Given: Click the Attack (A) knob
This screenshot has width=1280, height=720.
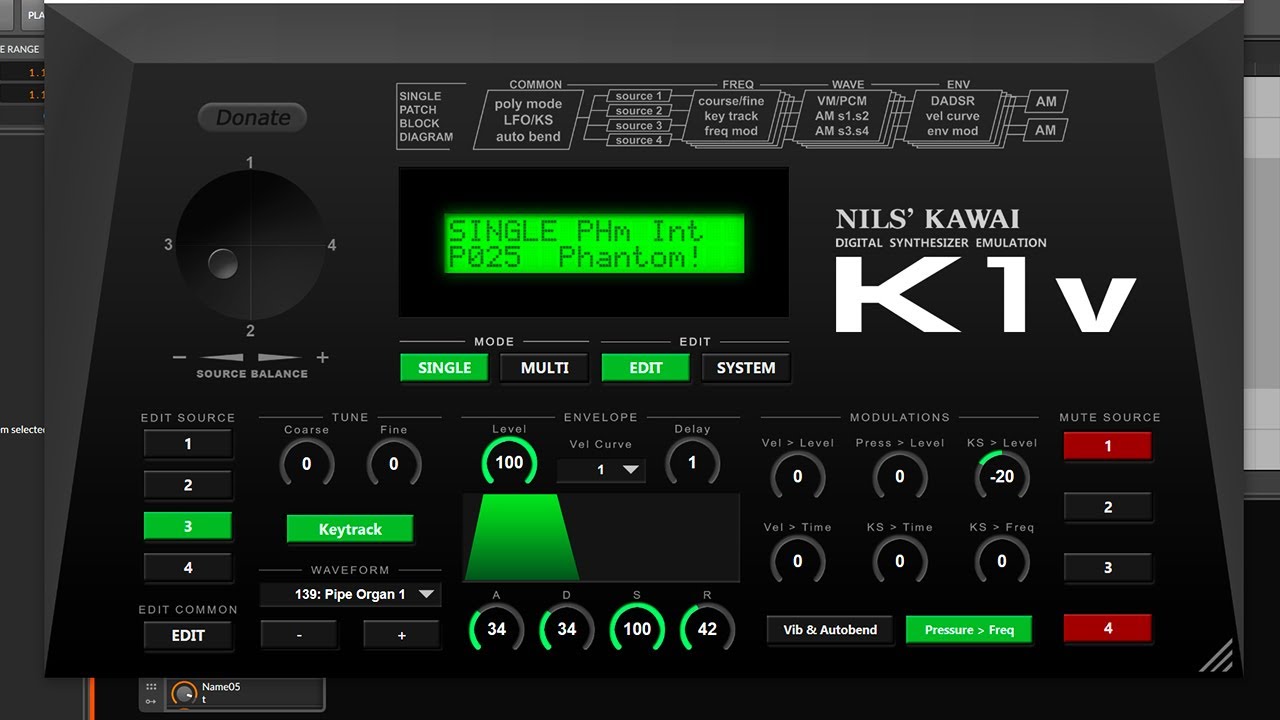Looking at the screenshot, I should click(x=497, y=629).
